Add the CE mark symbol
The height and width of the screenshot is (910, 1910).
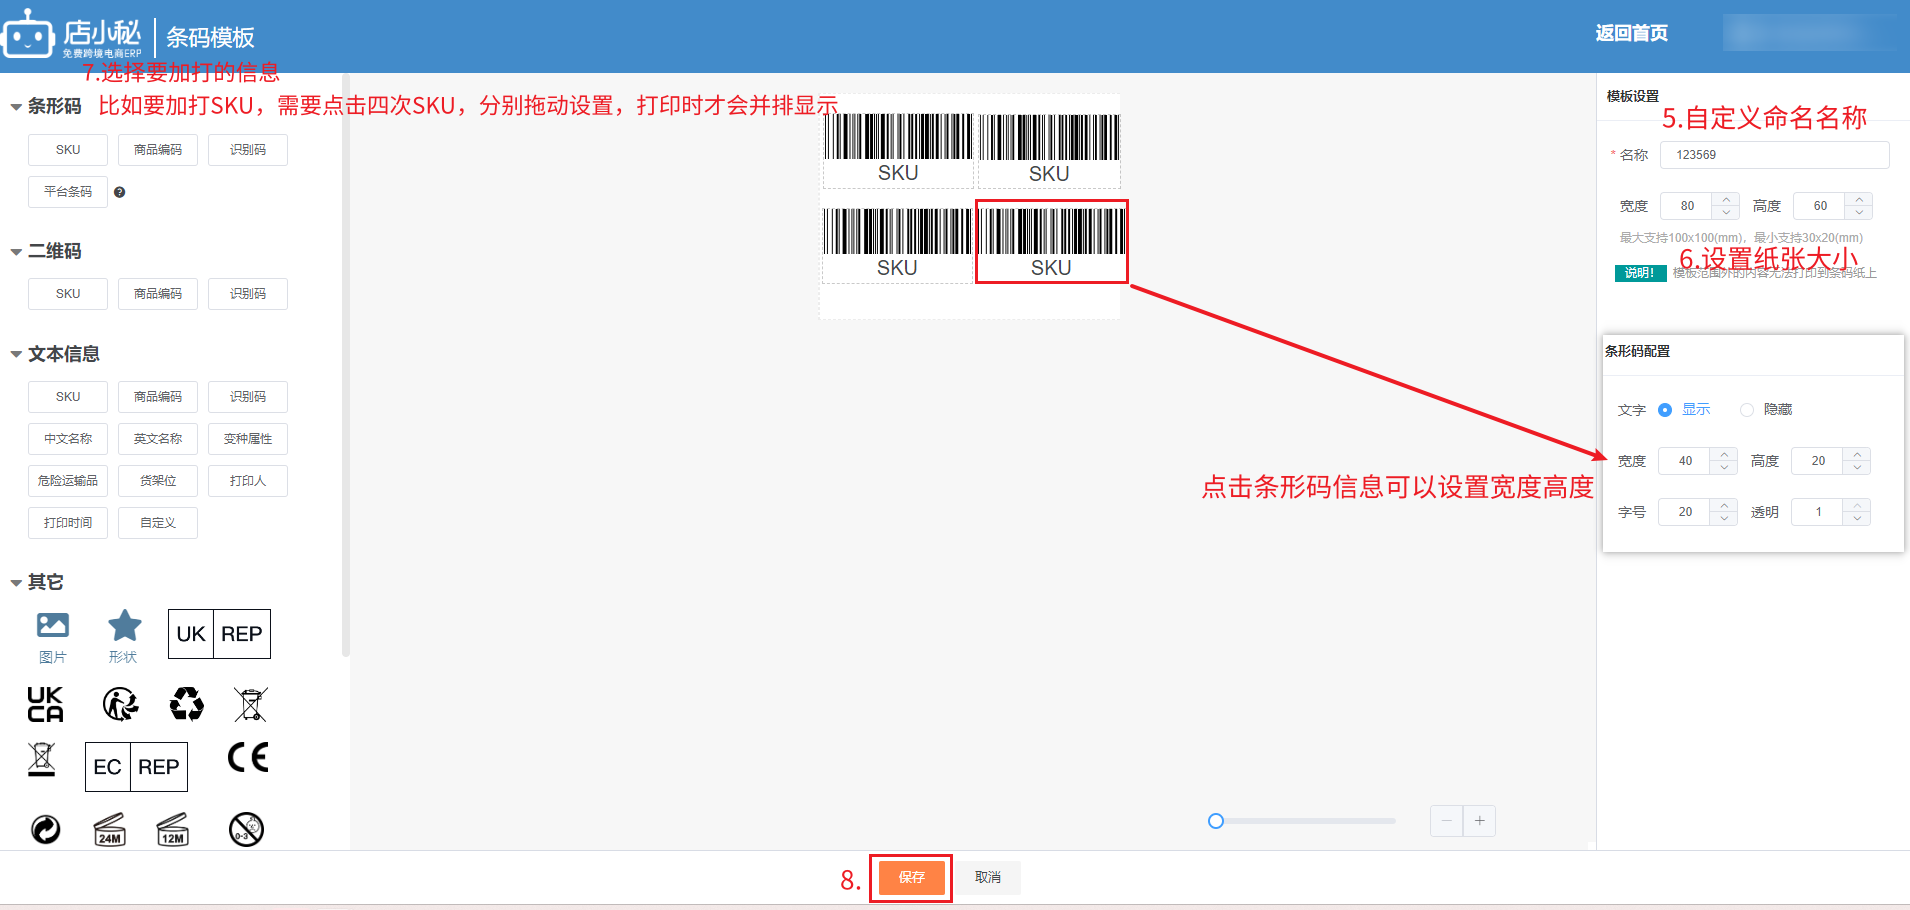pos(248,757)
